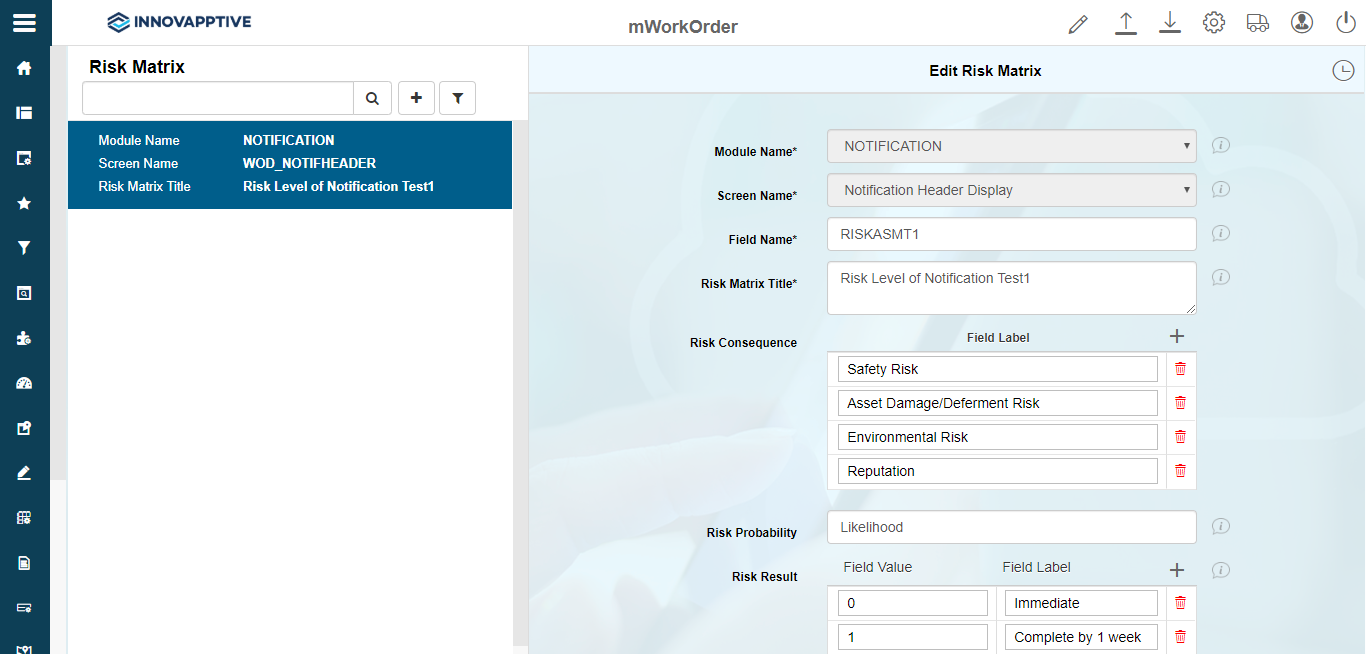The height and width of the screenshot is (654, 1366).
Task: Click the truck transport icon
Action: (1258, 23)
